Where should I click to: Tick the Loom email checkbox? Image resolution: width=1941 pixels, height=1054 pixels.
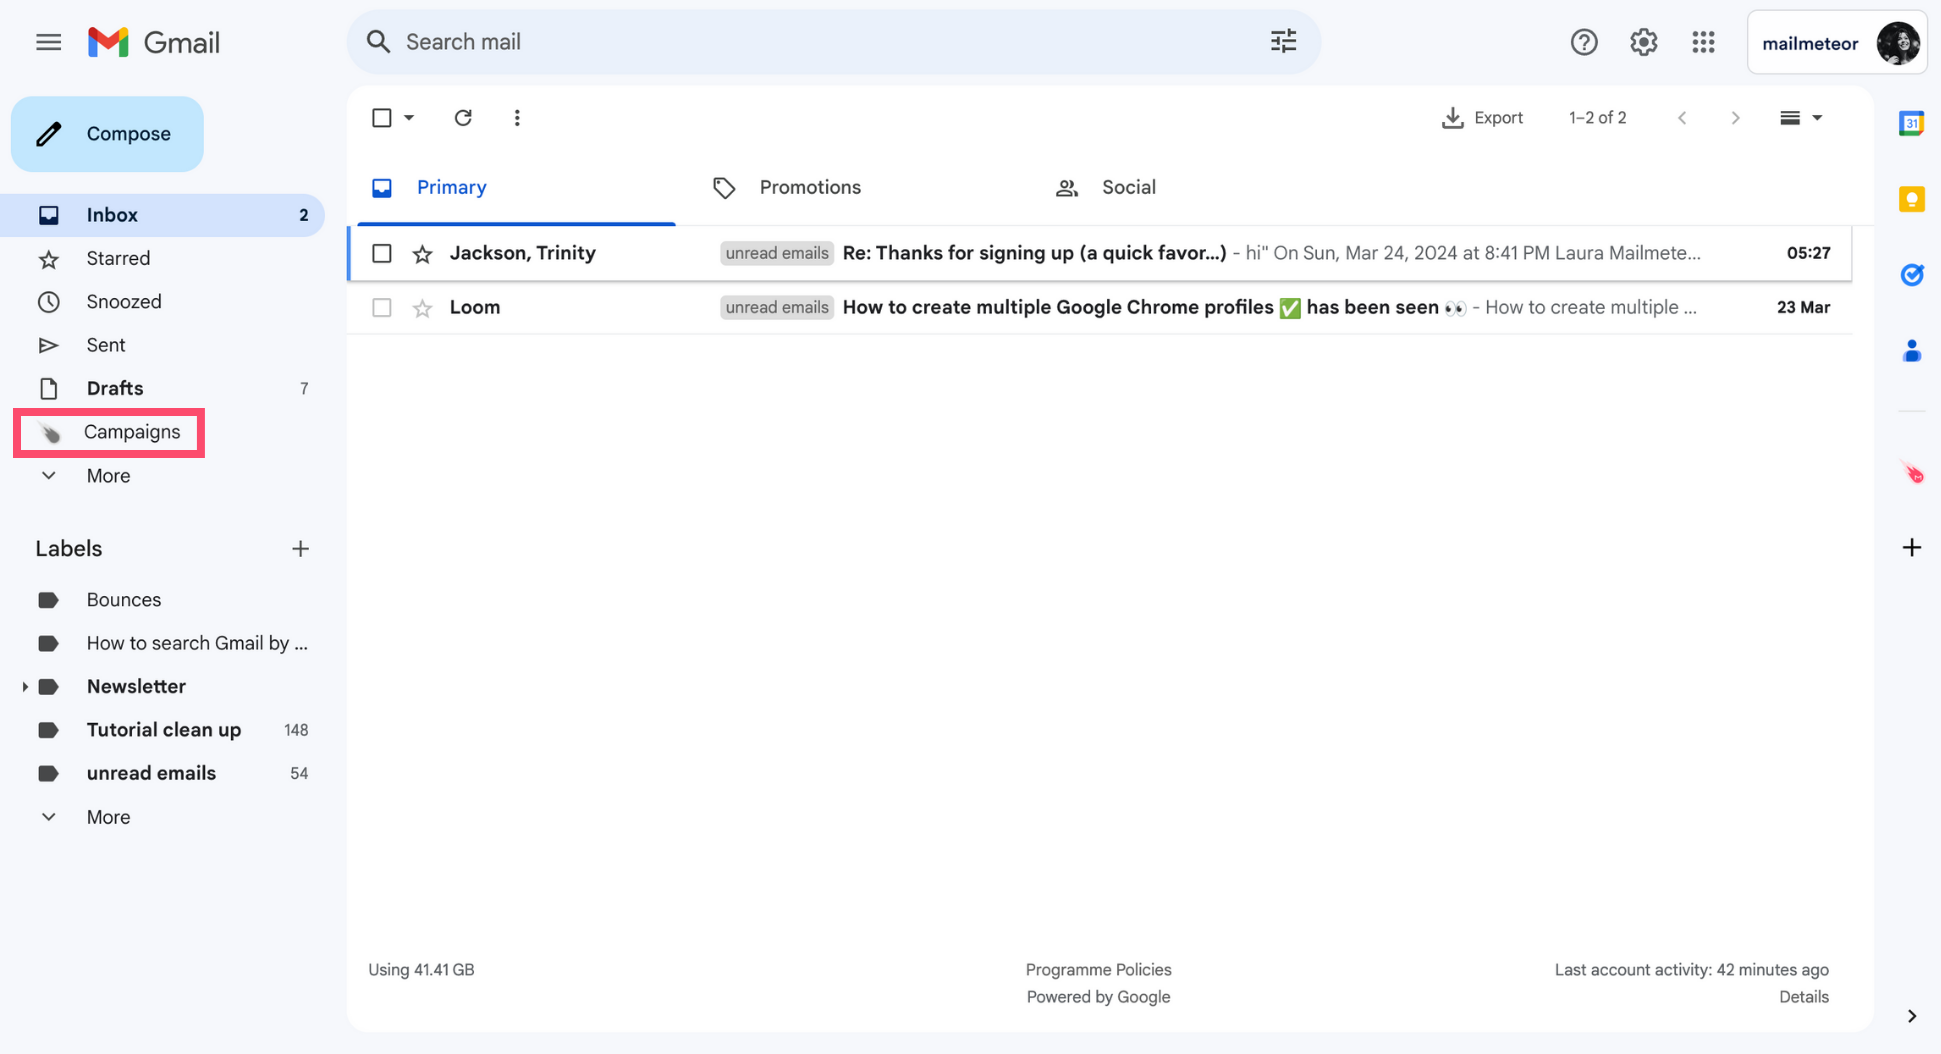(x=382, y=308)
